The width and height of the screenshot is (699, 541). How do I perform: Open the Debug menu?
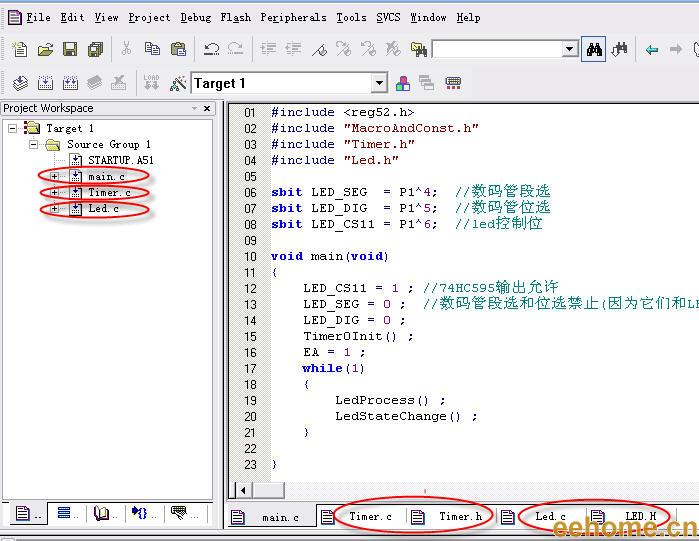pos(196,17)
